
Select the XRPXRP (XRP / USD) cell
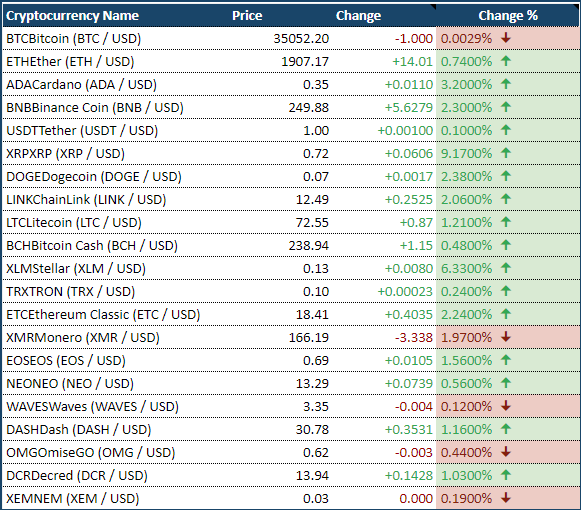pyautogui.click(x=66, y=153)
